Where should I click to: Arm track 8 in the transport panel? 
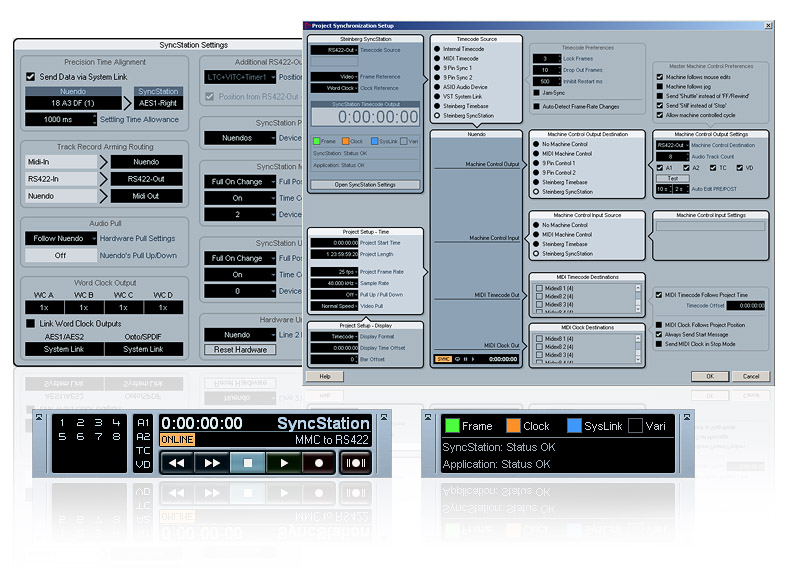(116, 436)
